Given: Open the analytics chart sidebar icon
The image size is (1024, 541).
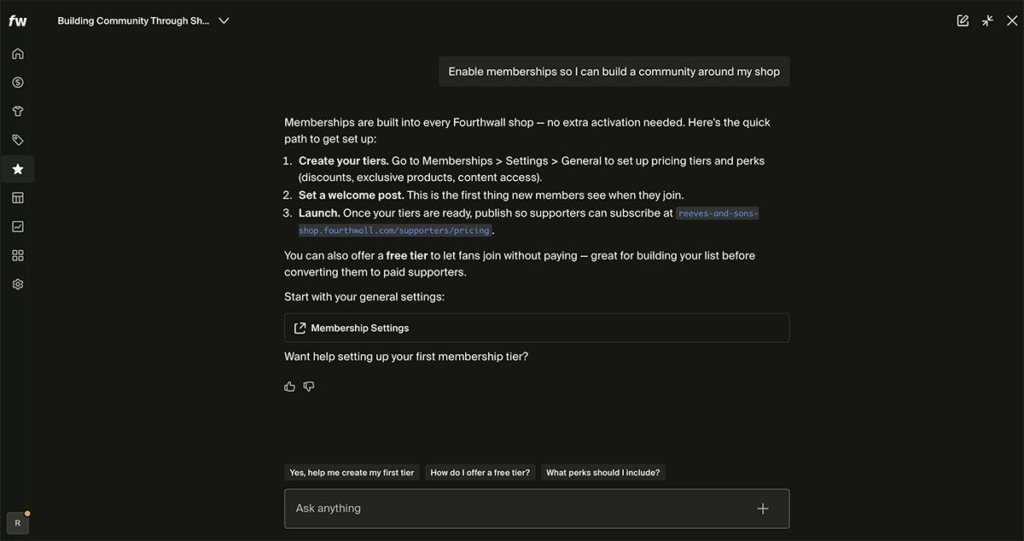Looking at the screenshot, I should coord(18,227).
